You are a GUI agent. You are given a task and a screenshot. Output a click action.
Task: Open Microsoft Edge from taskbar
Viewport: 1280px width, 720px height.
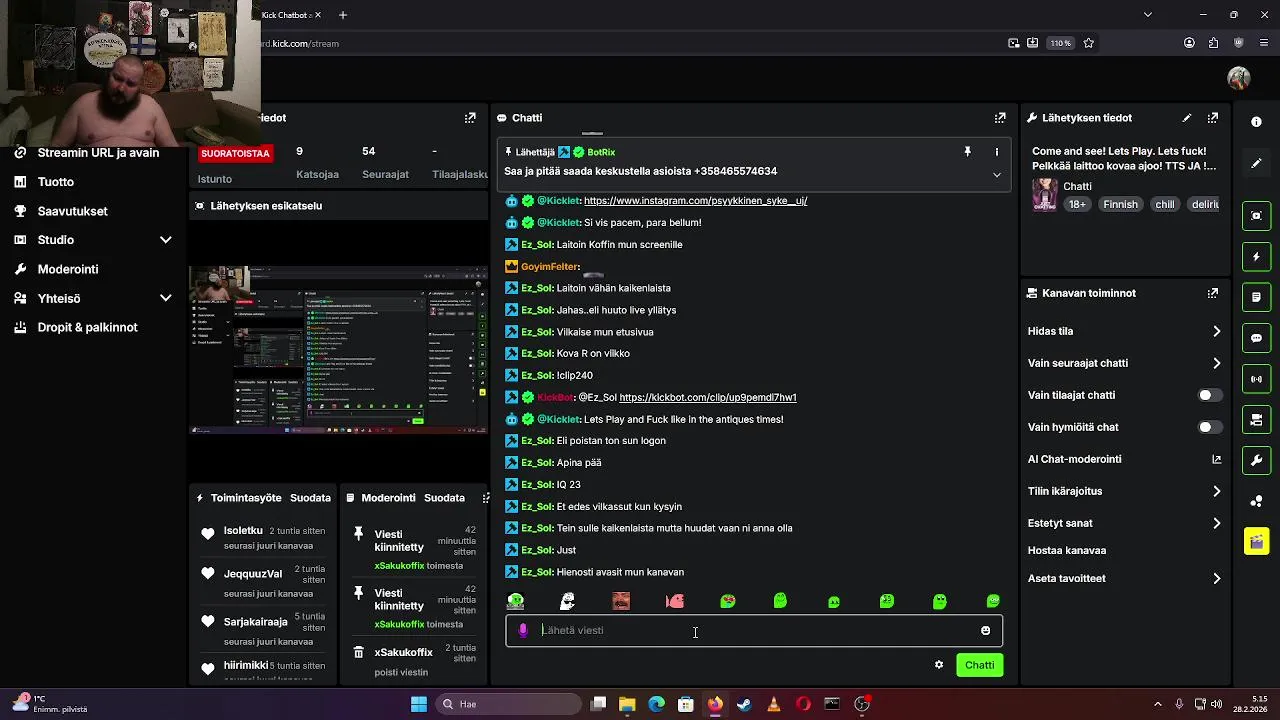(x=656, y=704)
